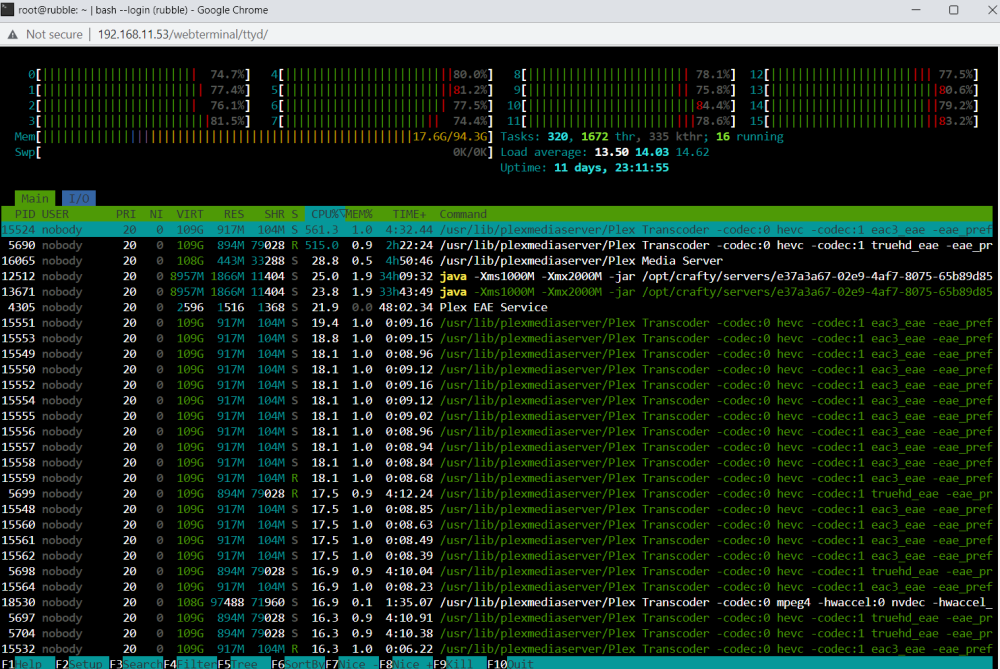
Task: Sort by the CPU% column header
Action: point(325,214)
